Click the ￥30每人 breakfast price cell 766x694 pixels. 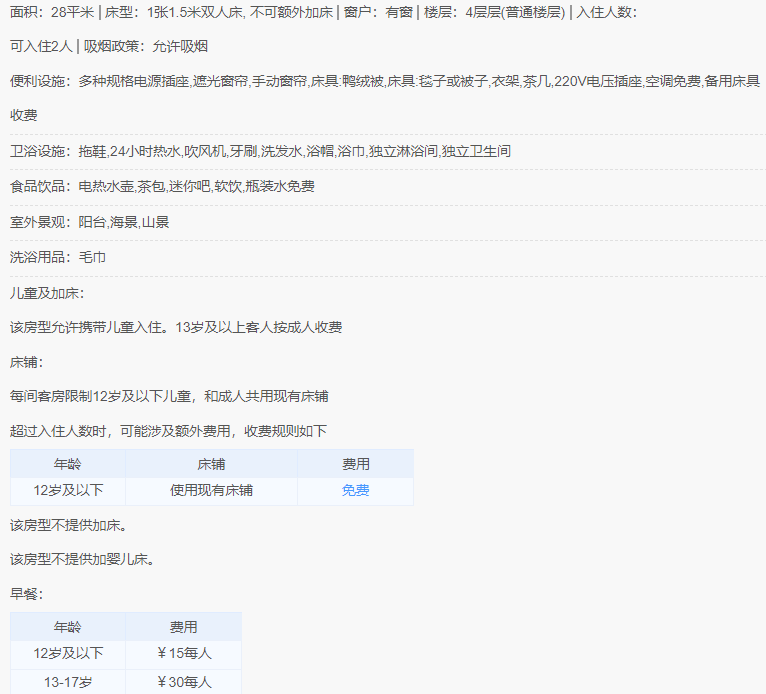point(184,682)
